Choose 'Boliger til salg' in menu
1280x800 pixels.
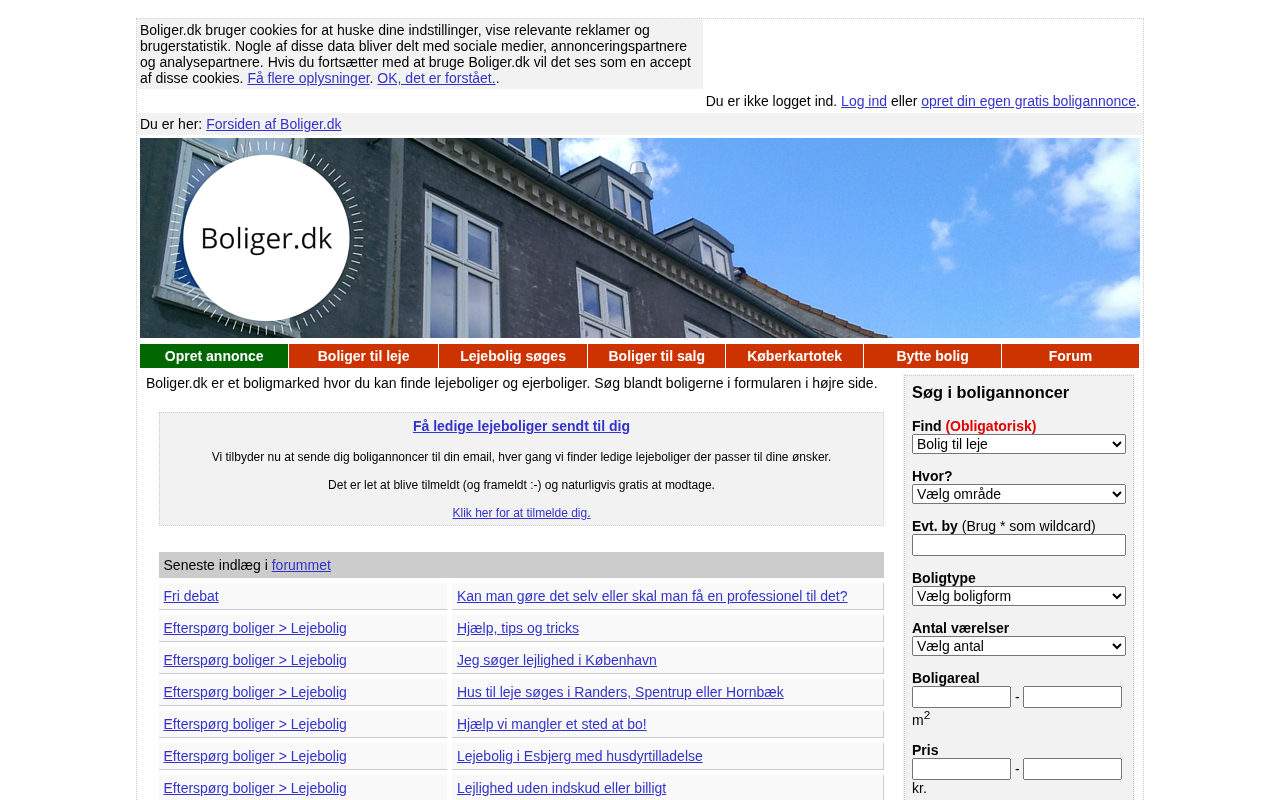[x=656, y=356]
